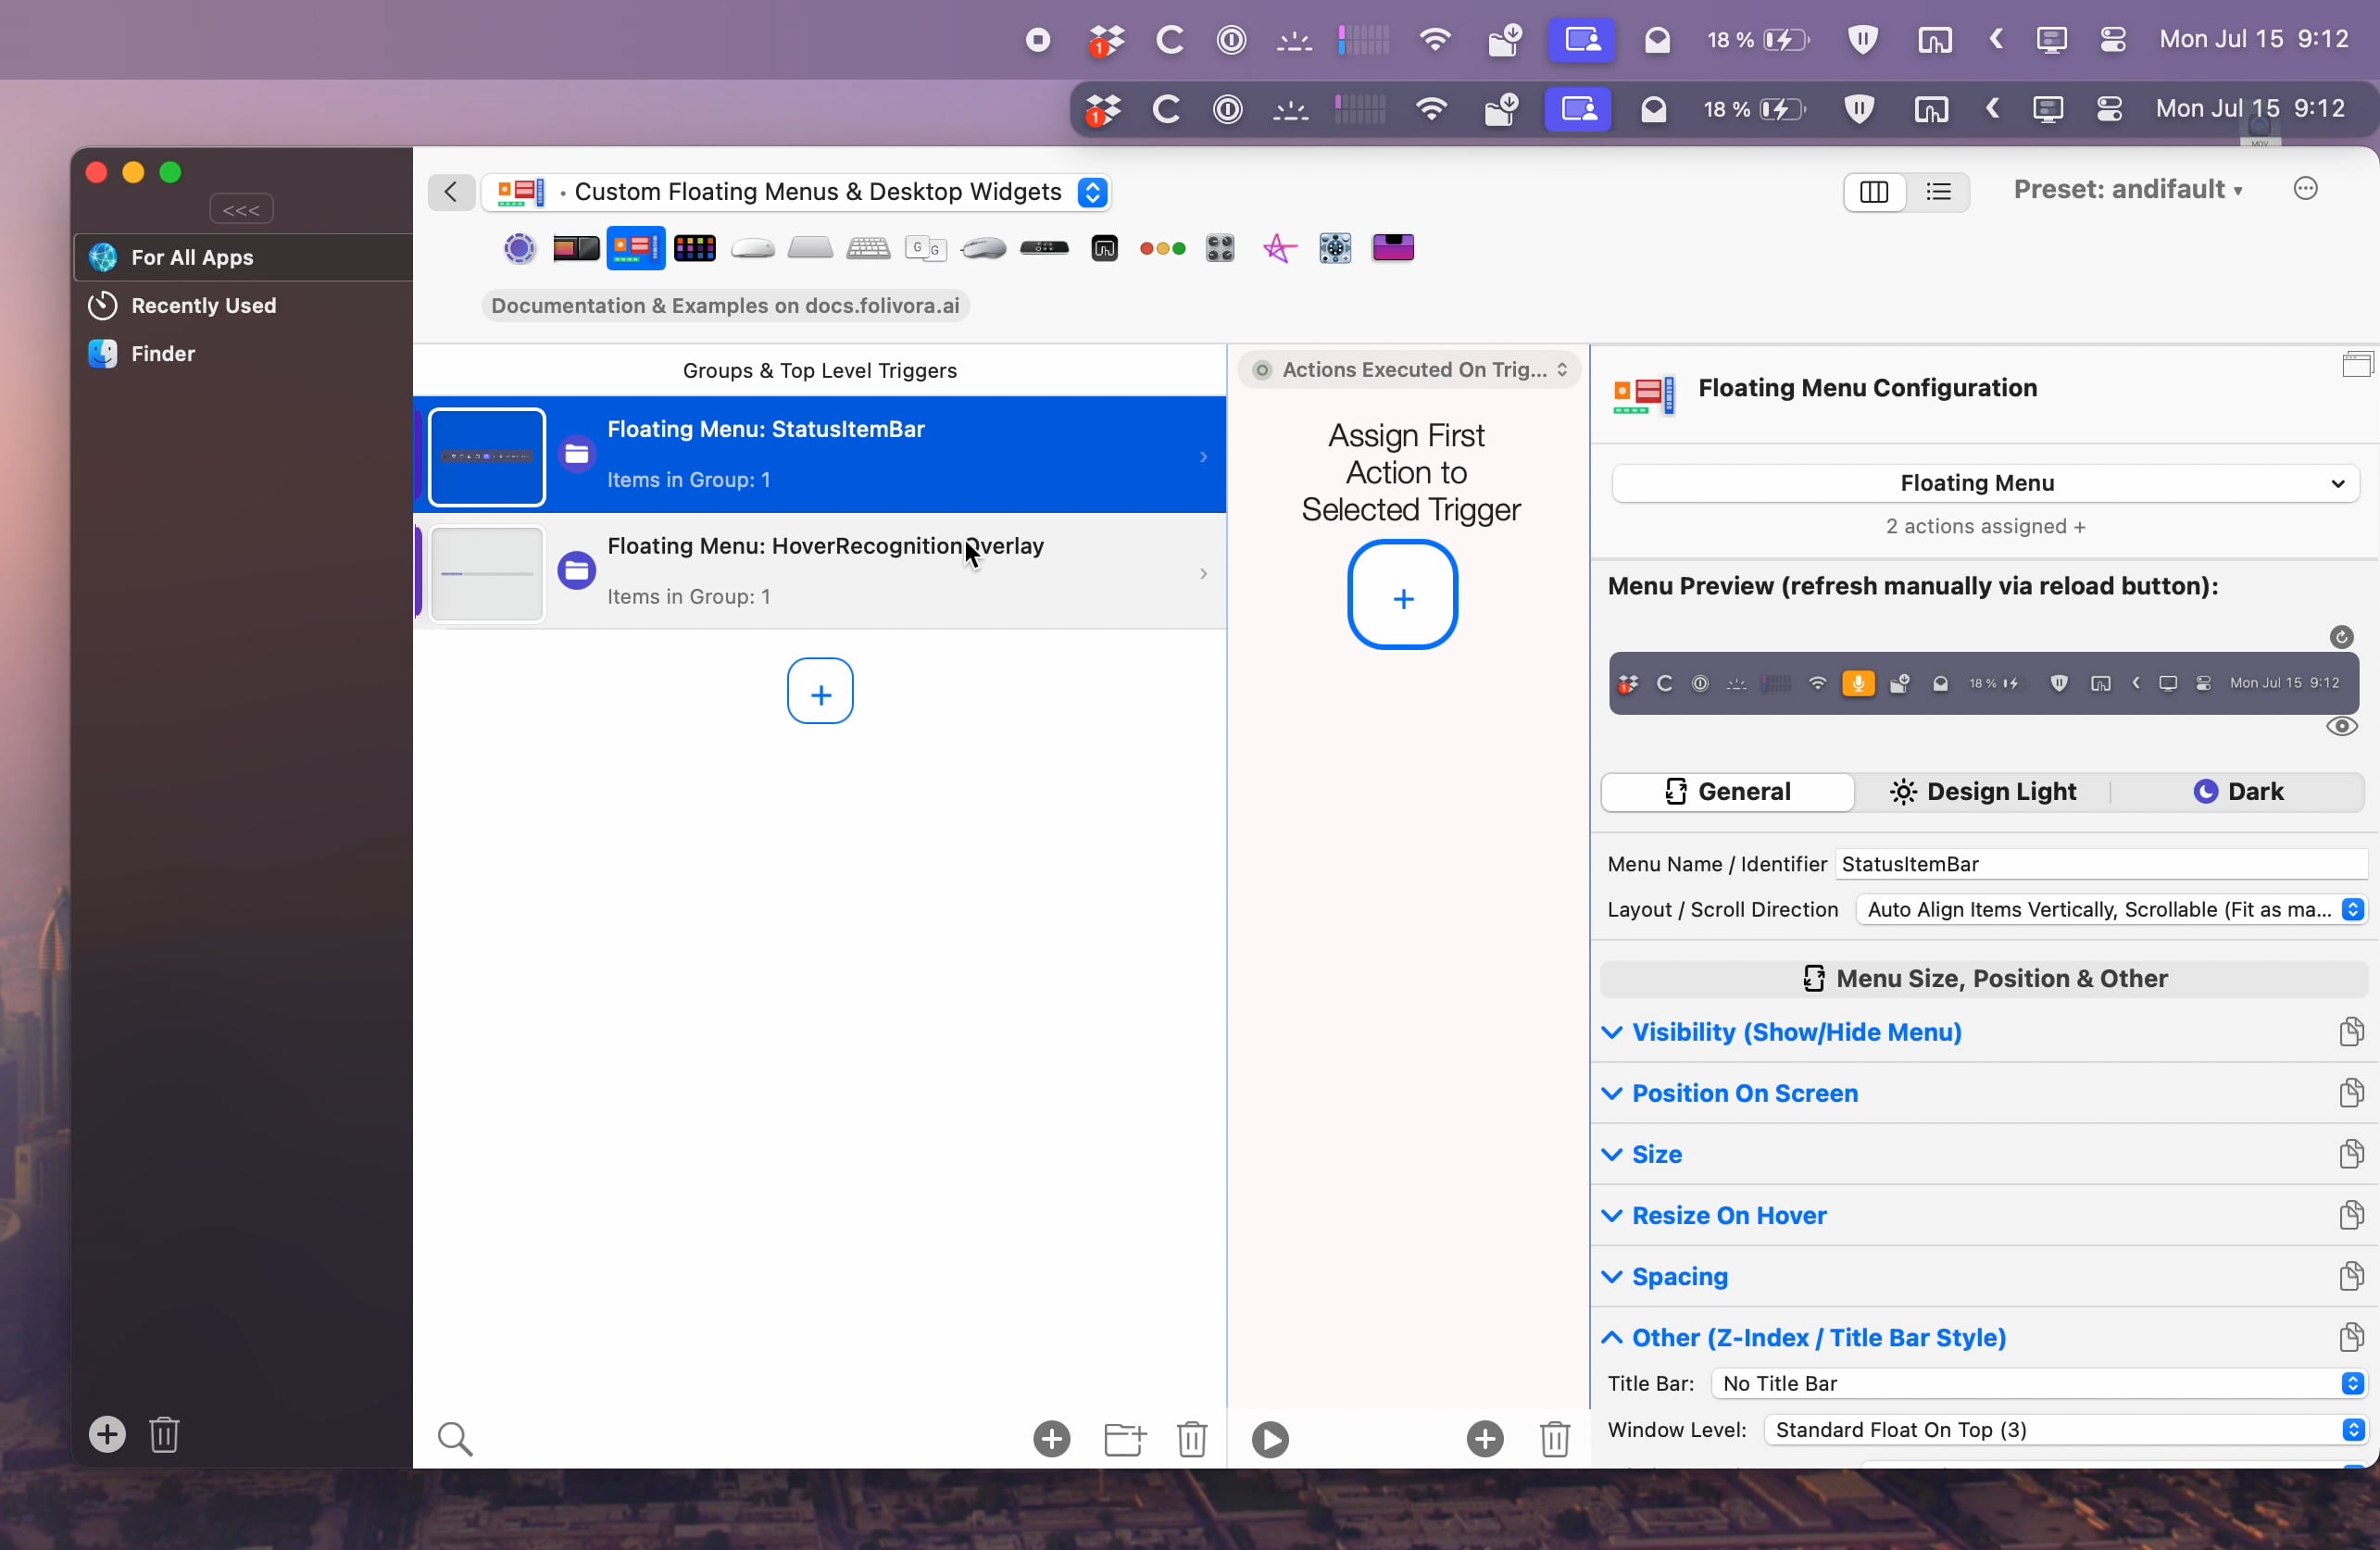Switch to the list view mode
This screenshot has height=1550, width=2380.
point(1939,191)
